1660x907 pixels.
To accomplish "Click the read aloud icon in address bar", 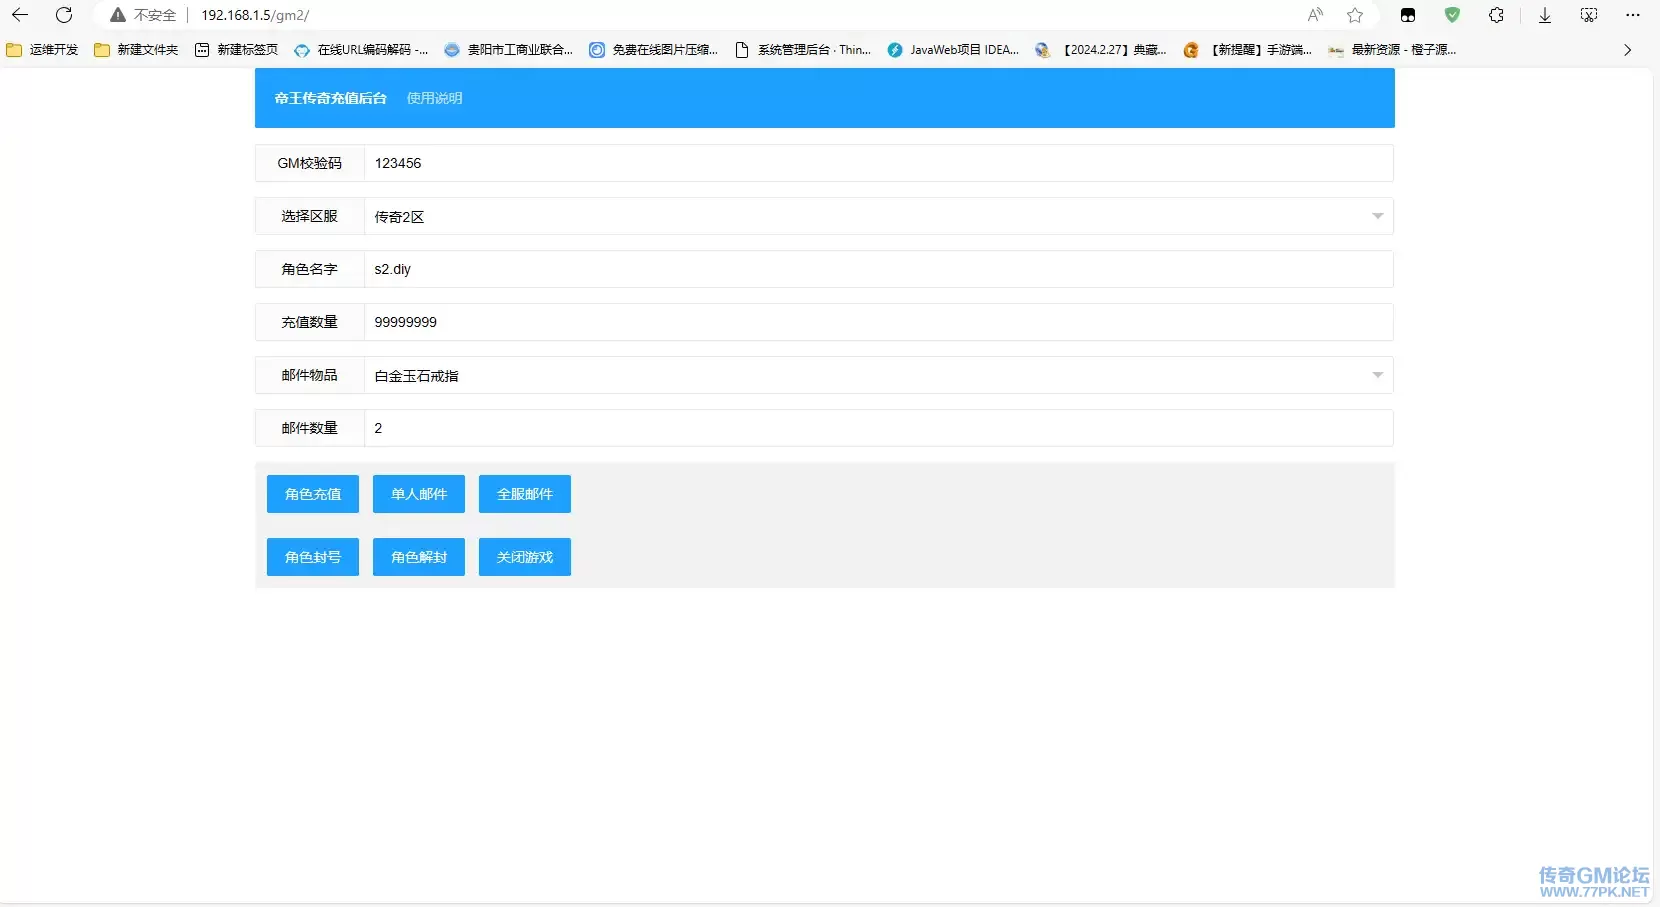I will 1315,15.
